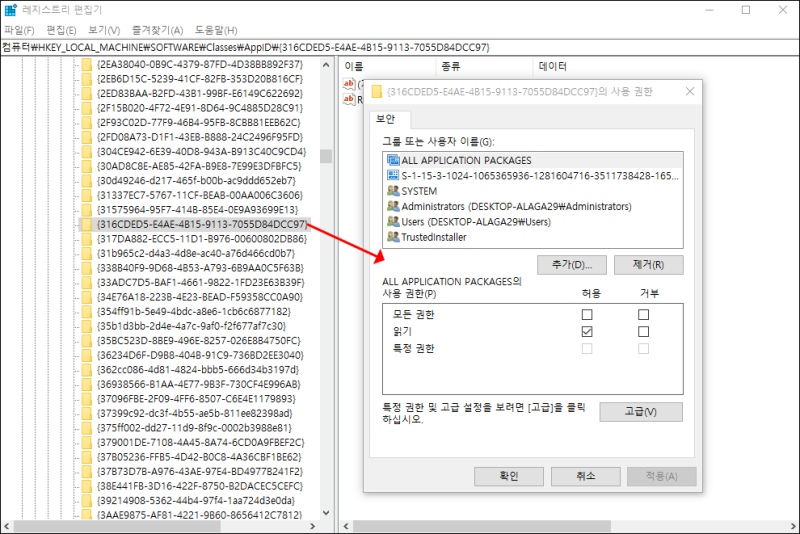Click folder icon of {338B40F9-9D68-4B53-A793-6B9AA0C5F63B}
This screenshot has width=800, height=534.
click(x=87, y=268)
